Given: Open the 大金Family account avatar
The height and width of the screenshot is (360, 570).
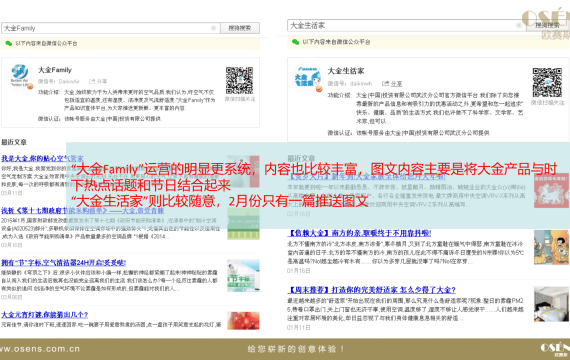Looking at the screenshot, I should click(20, 76).
